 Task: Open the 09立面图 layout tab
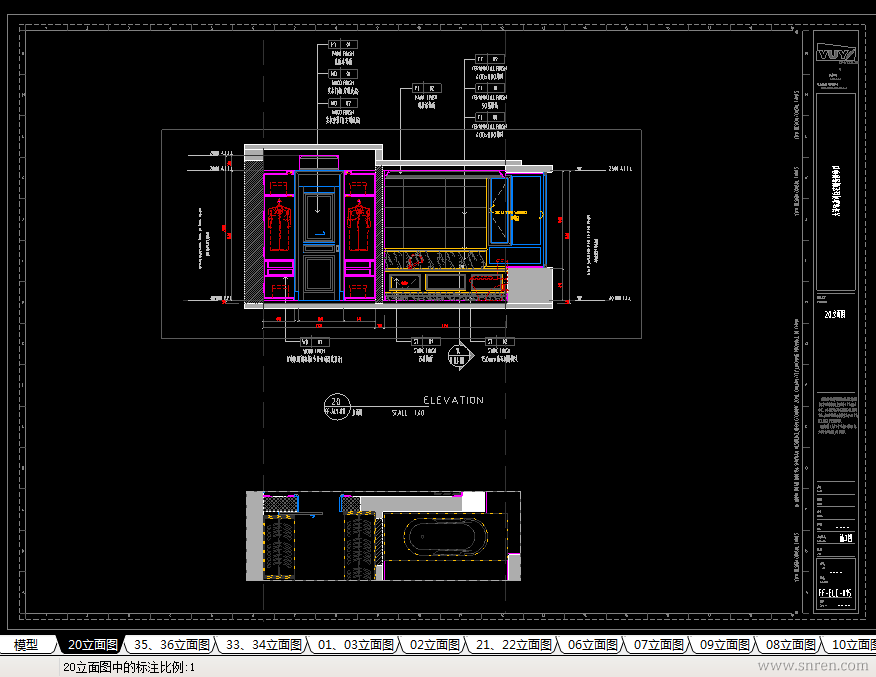point(724,645)
